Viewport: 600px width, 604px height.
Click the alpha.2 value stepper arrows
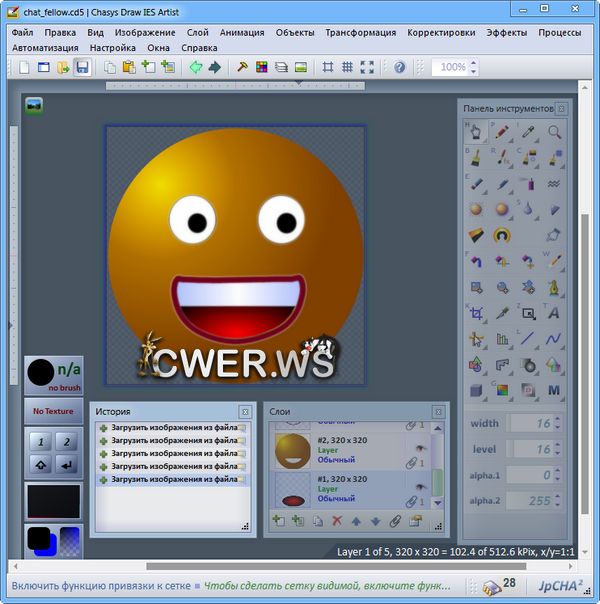(559, 501)
